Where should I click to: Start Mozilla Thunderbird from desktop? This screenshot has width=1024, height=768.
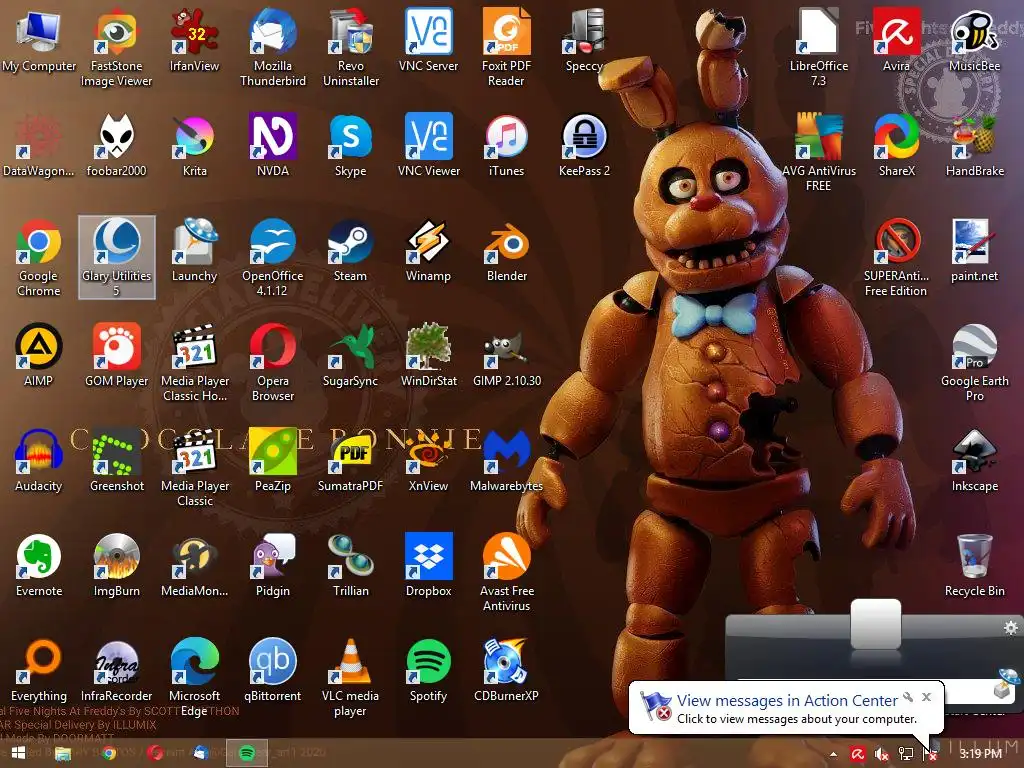click(273, 48)
